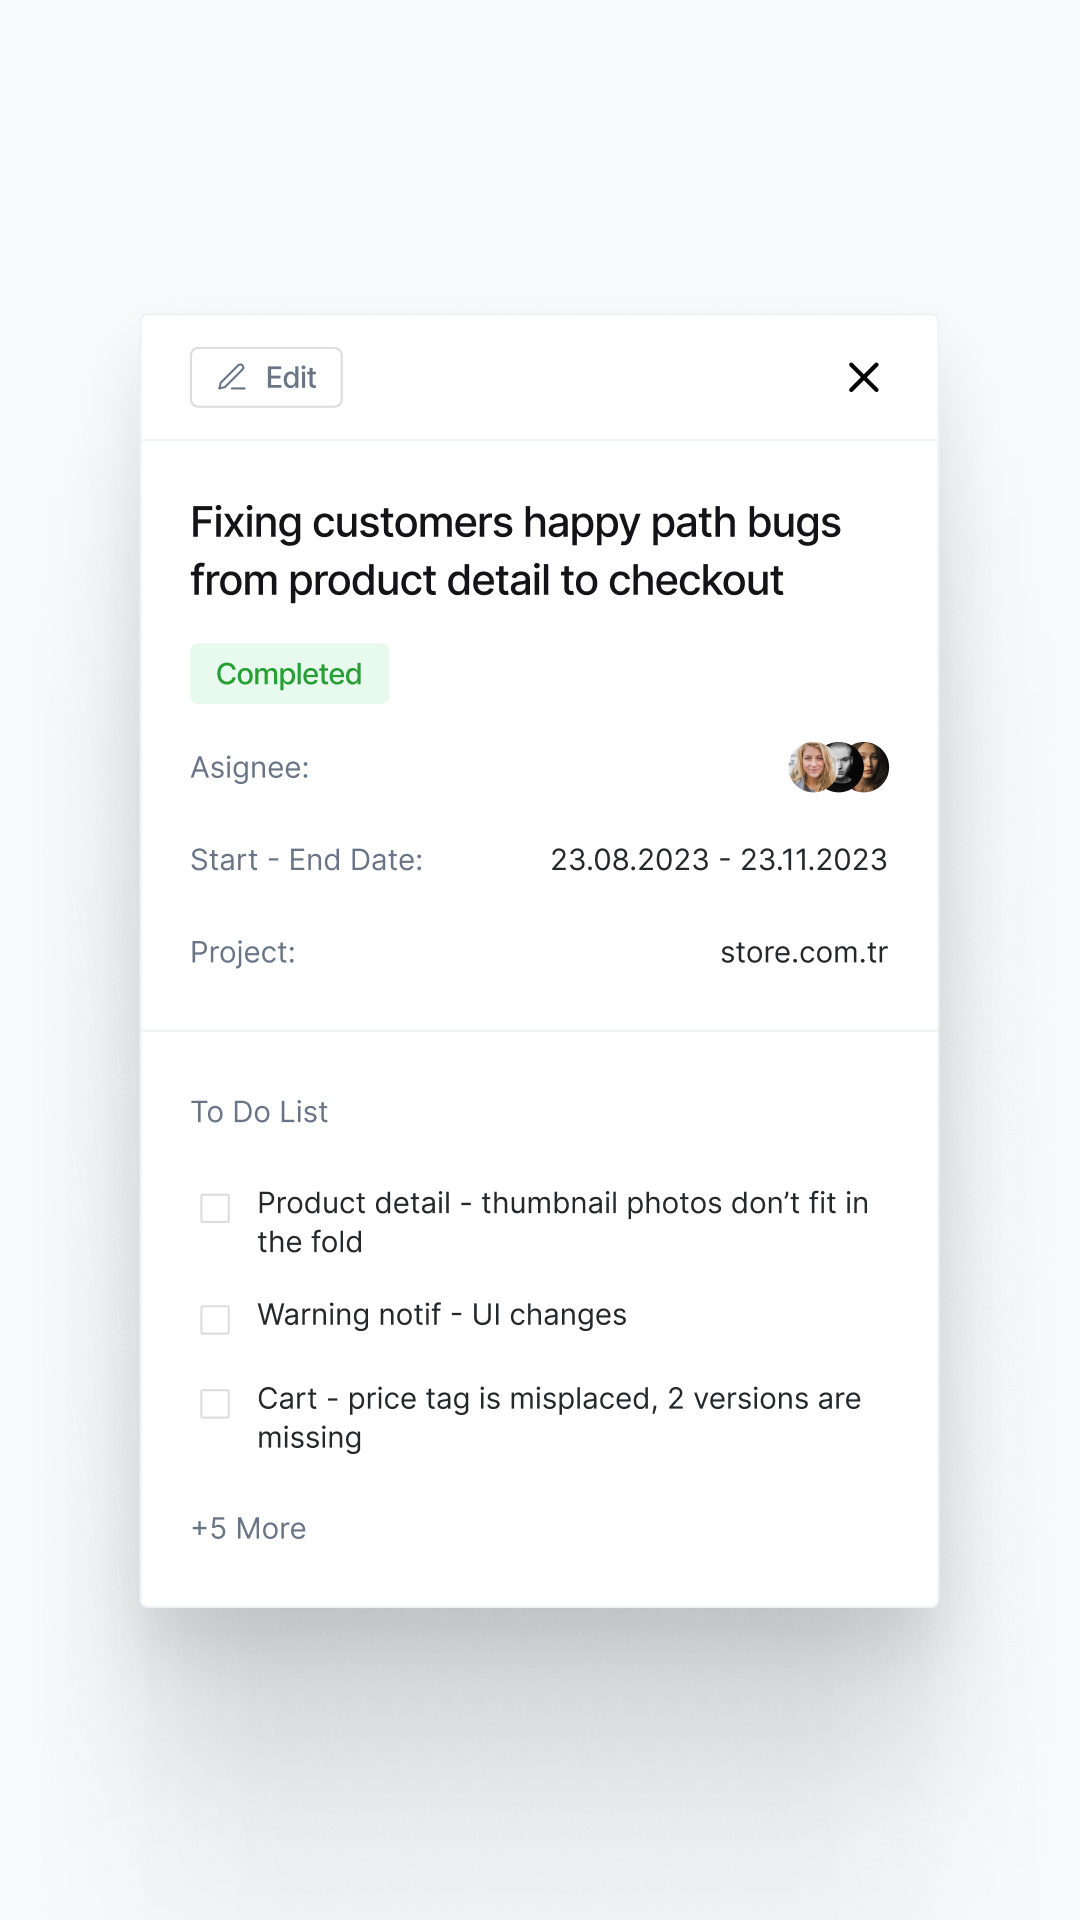Expand the +5 More to-do items
This screenshot has height=1920, width=1080.
click(249, 1528)
